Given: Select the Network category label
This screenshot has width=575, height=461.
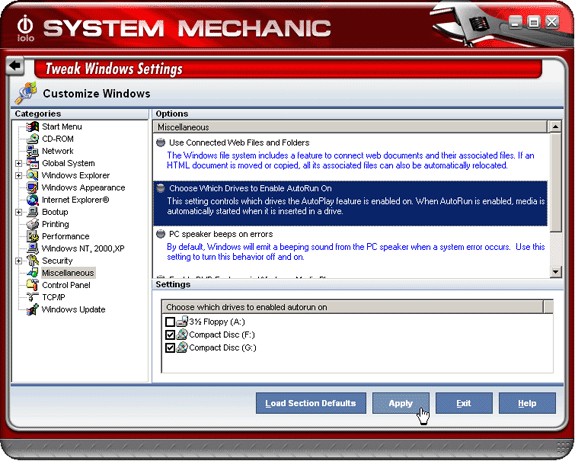Looking at the screenshot, I should [58, 151].
